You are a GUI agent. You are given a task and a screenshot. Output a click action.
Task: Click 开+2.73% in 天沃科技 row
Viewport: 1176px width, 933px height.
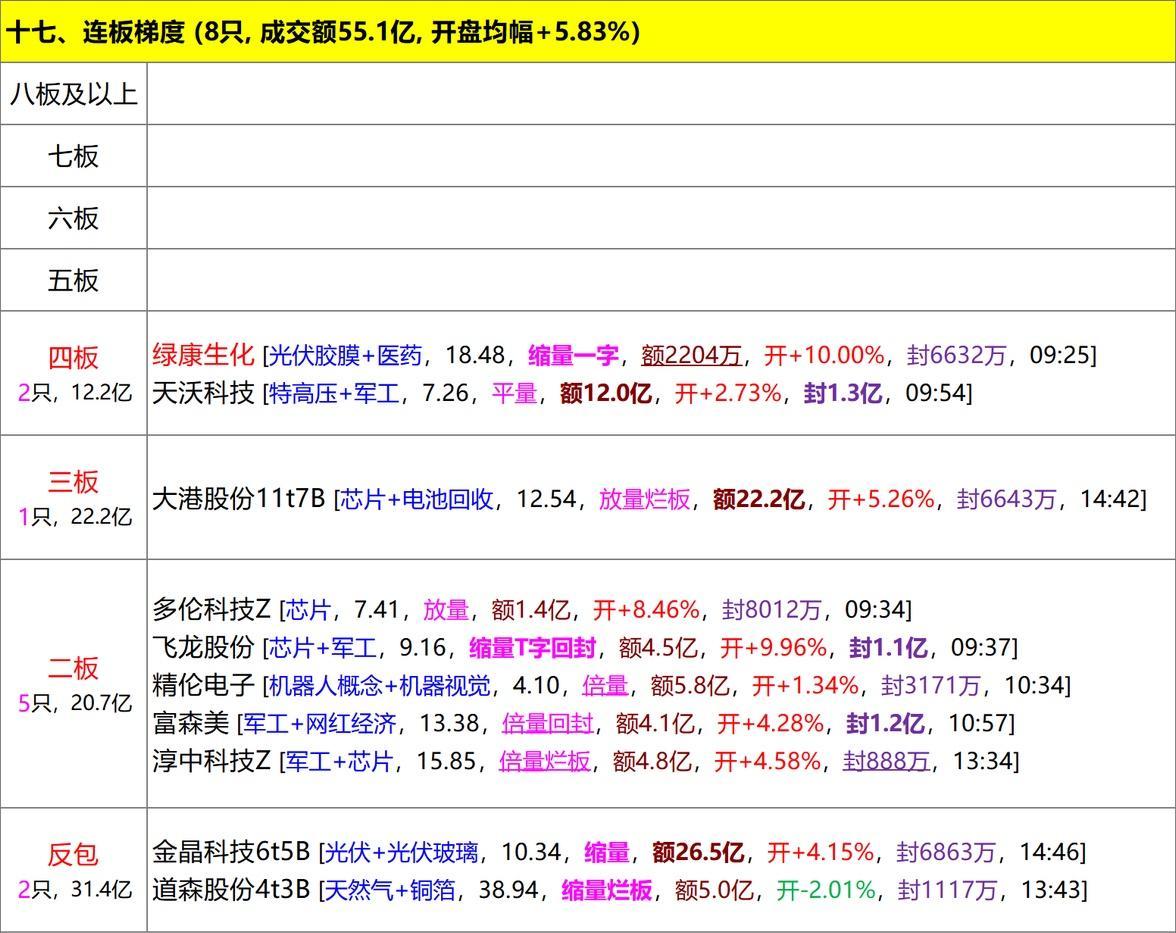point(728,393)
